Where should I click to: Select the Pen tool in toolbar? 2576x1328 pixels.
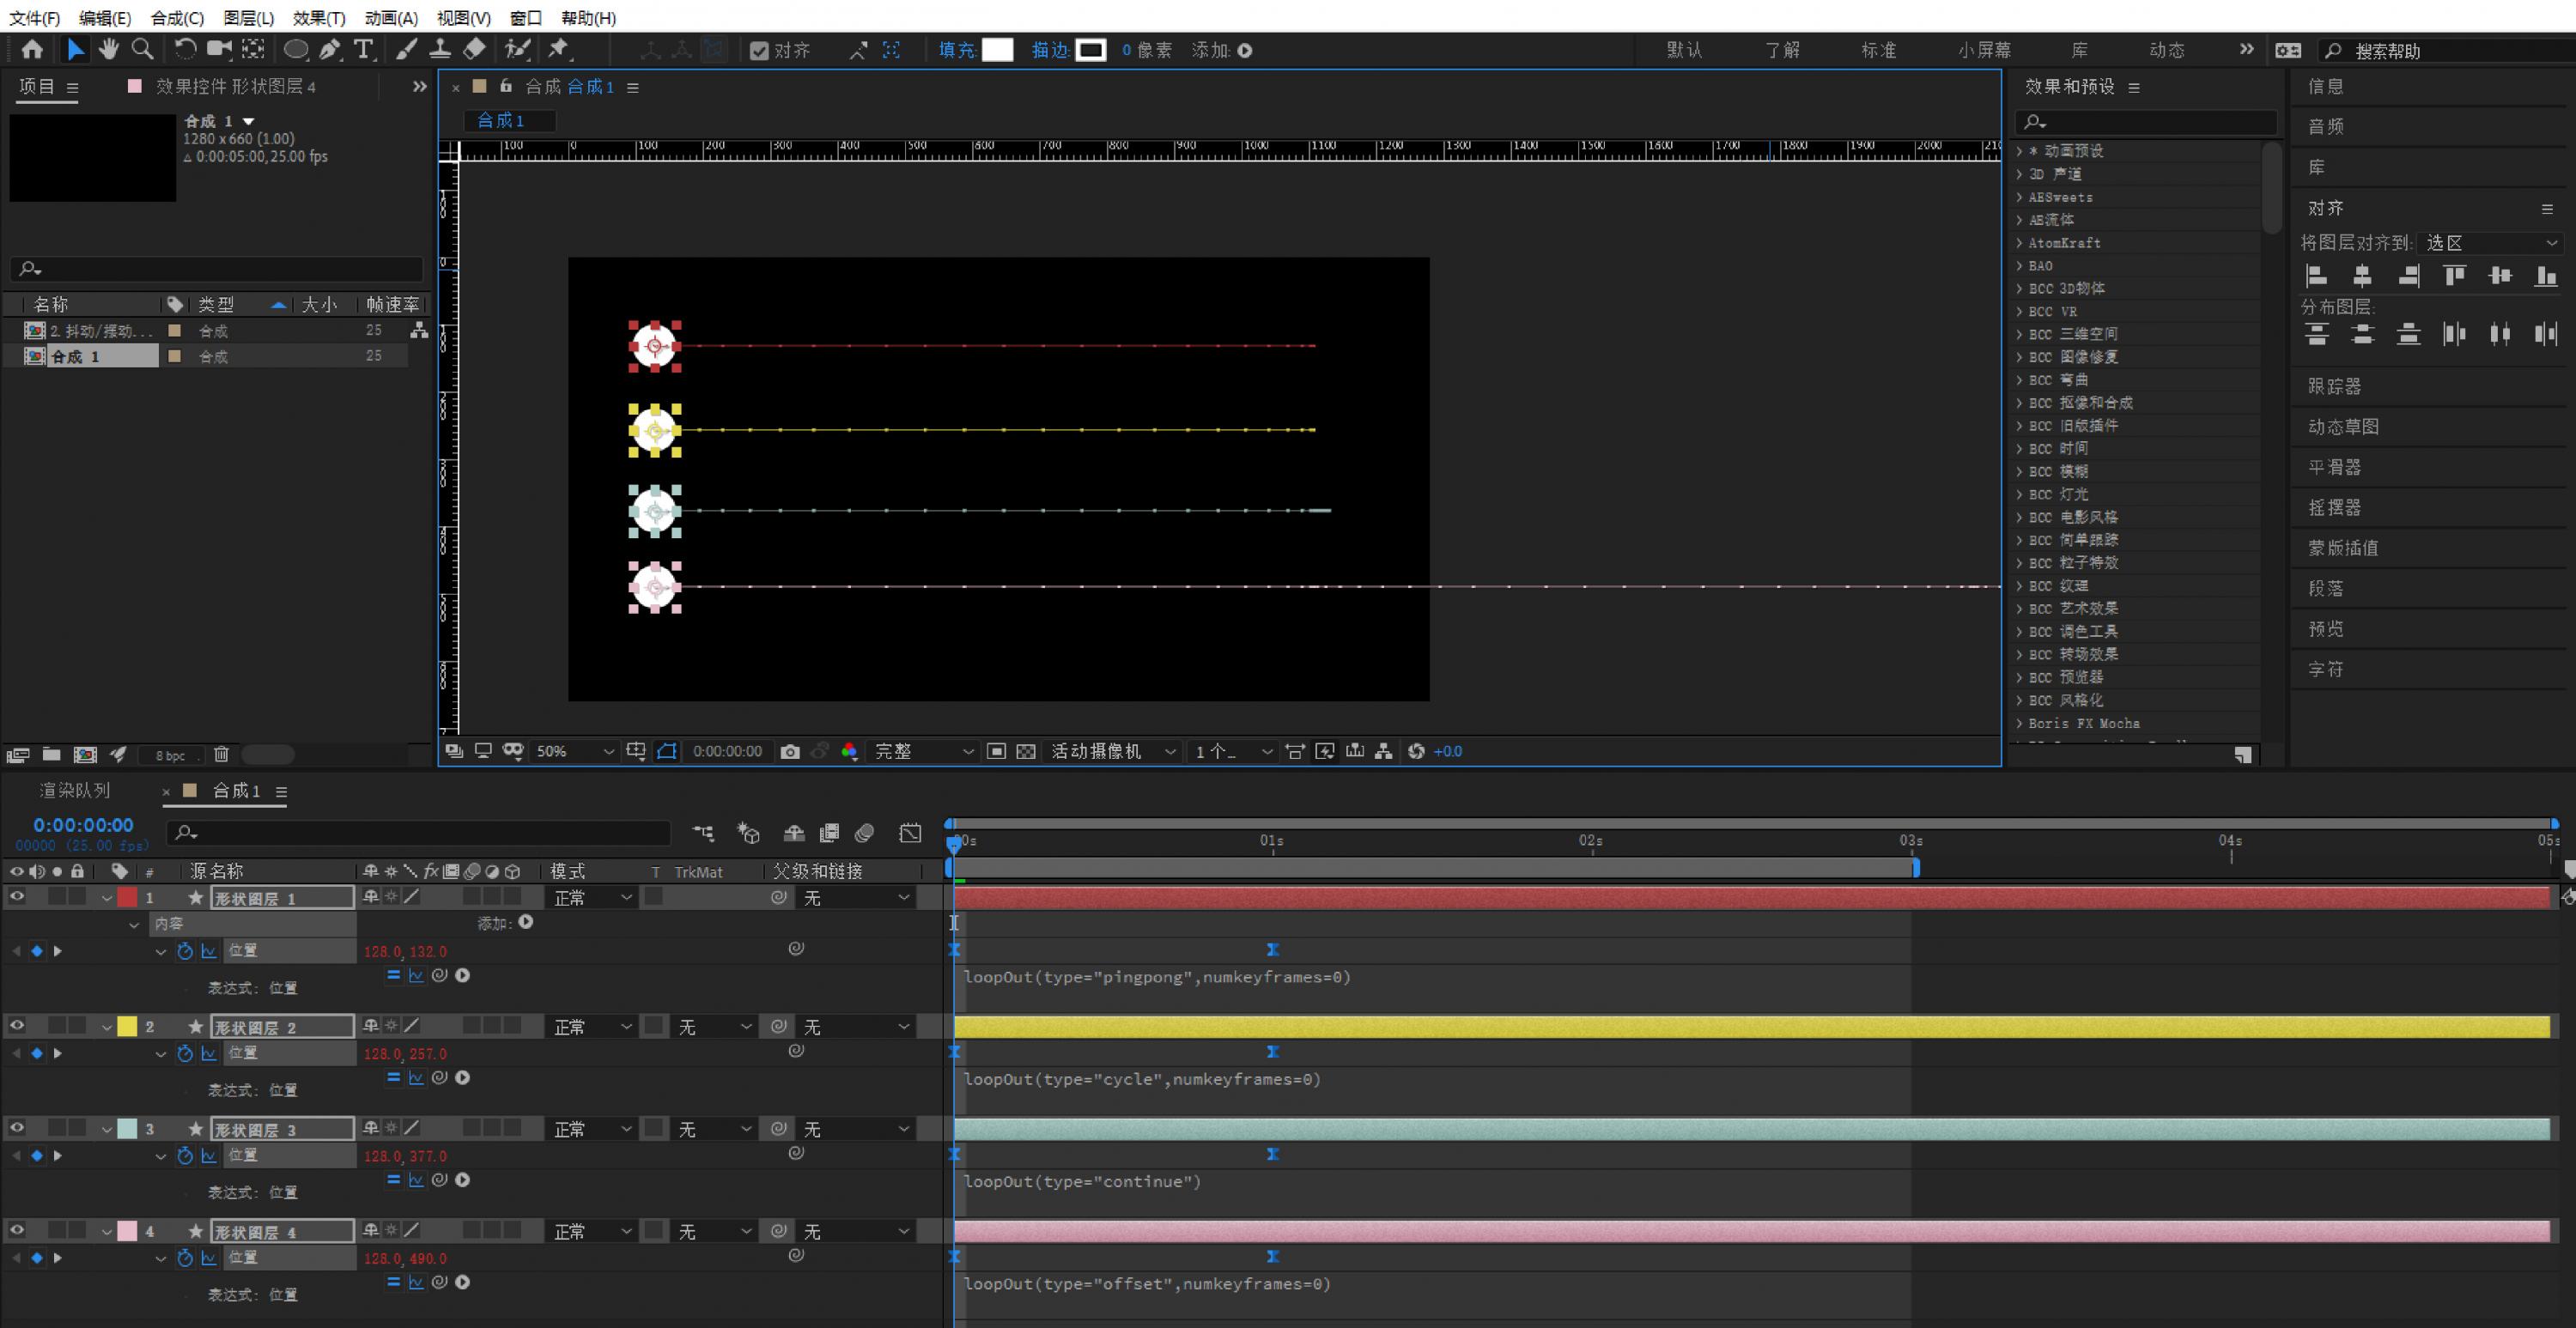click(330, 49)
